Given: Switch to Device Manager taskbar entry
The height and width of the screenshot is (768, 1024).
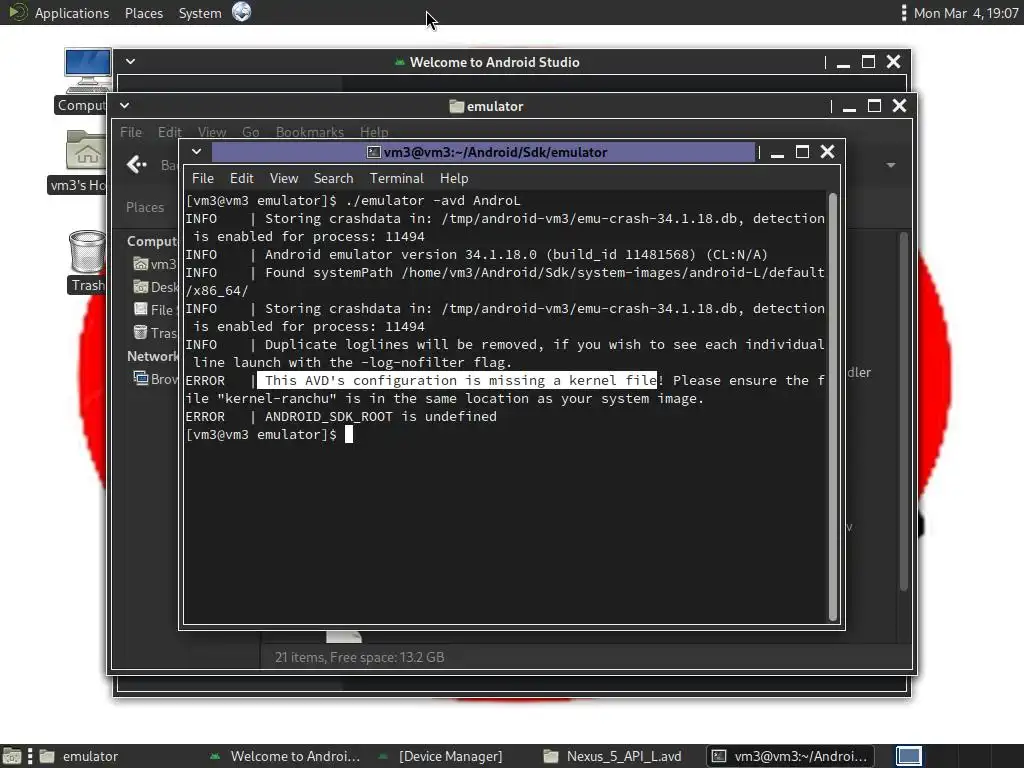Looking at the screenshot, I should click(441, 756).
